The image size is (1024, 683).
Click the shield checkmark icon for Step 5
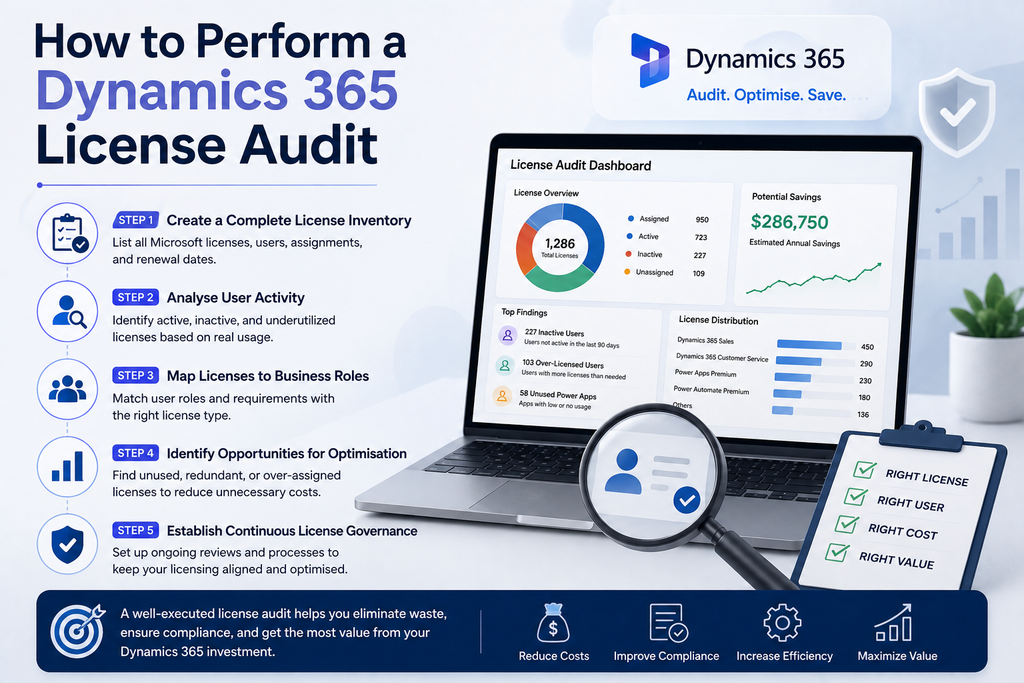(68, 544)
